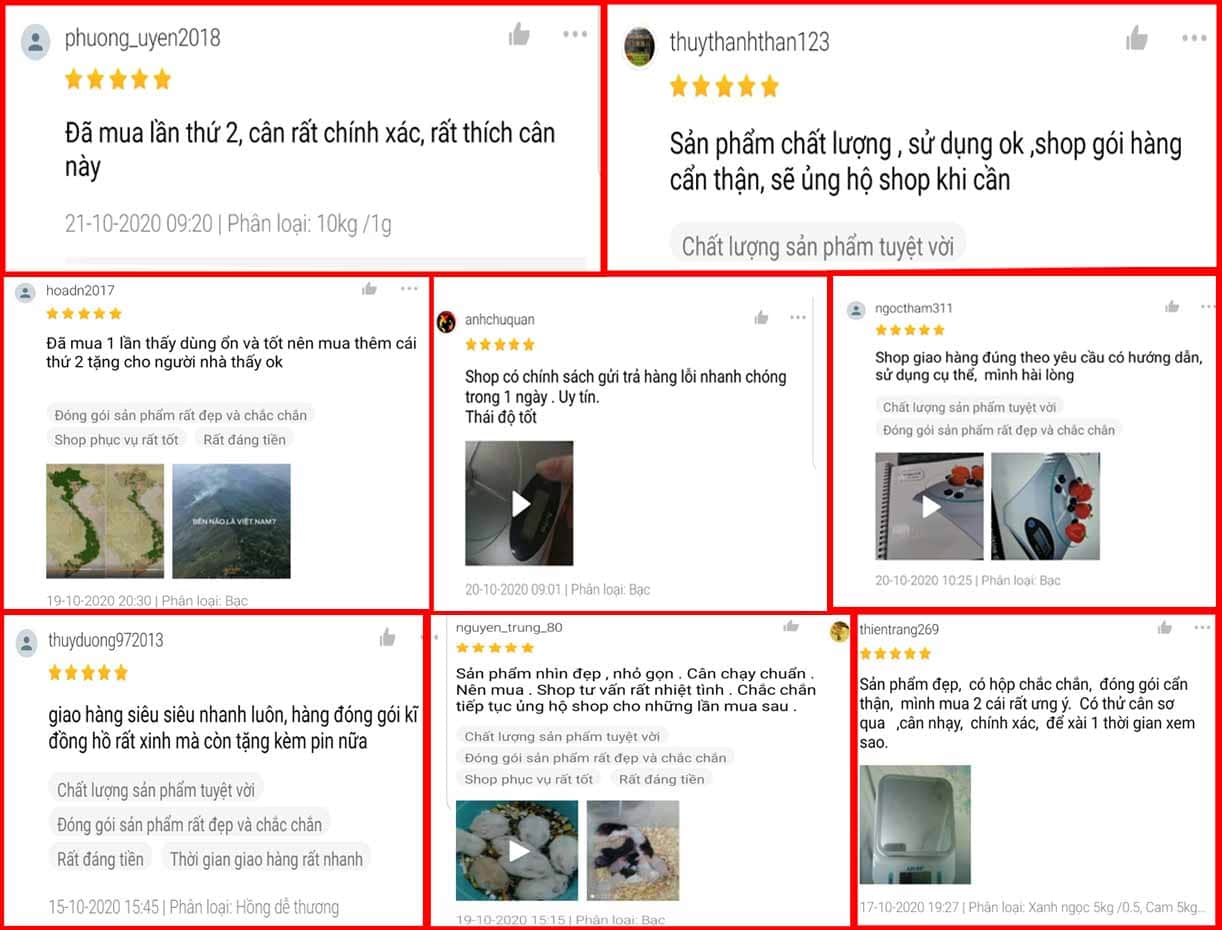Like ngoctham311's review with thumbs-up
Viewport: 1222px width, 930px height.
point(1172,307)
